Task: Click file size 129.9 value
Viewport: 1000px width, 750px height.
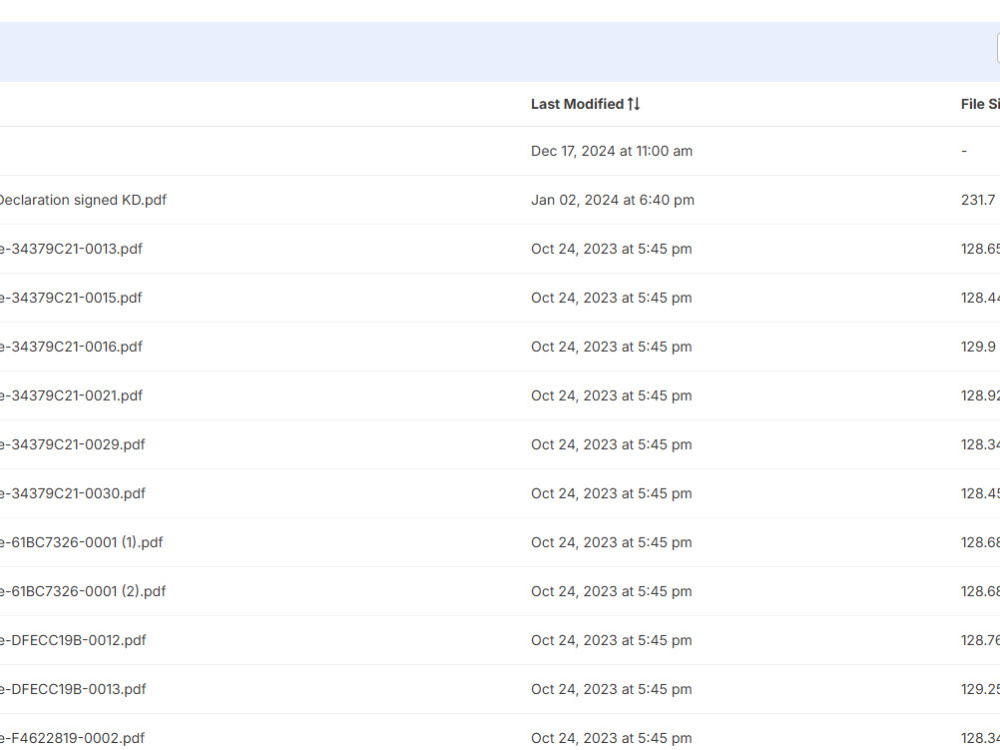Action: 980,346
